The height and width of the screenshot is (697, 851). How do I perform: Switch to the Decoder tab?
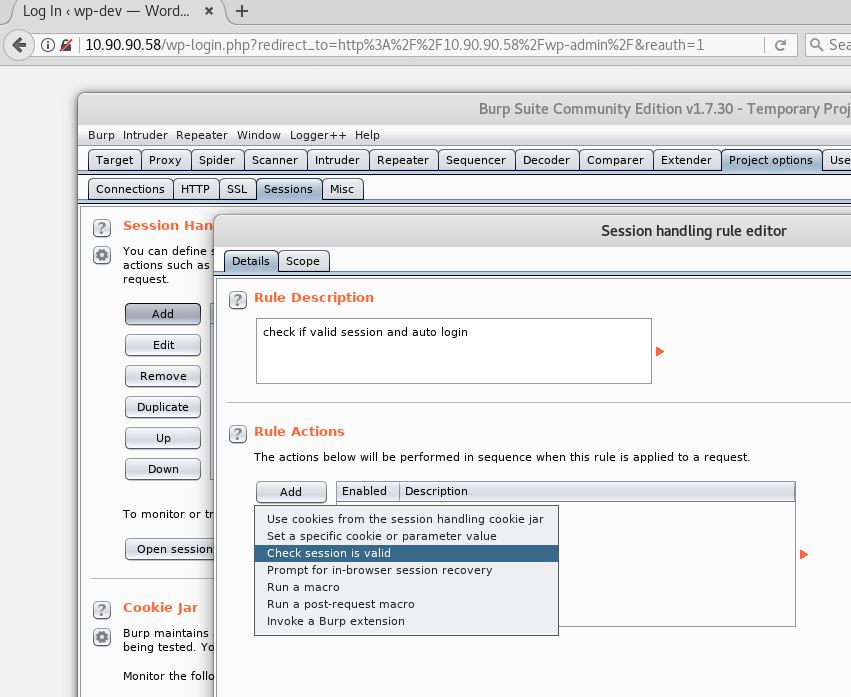click(x=546, y=160)
